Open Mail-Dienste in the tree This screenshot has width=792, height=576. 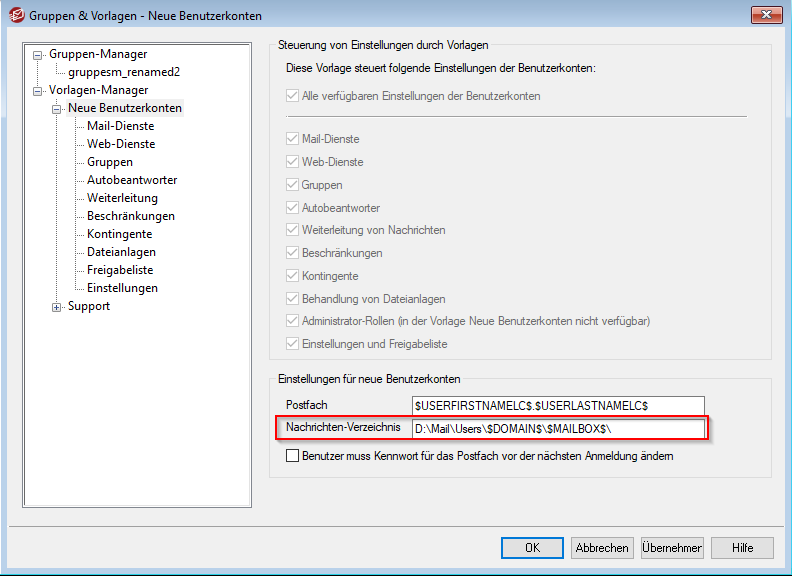120,126
